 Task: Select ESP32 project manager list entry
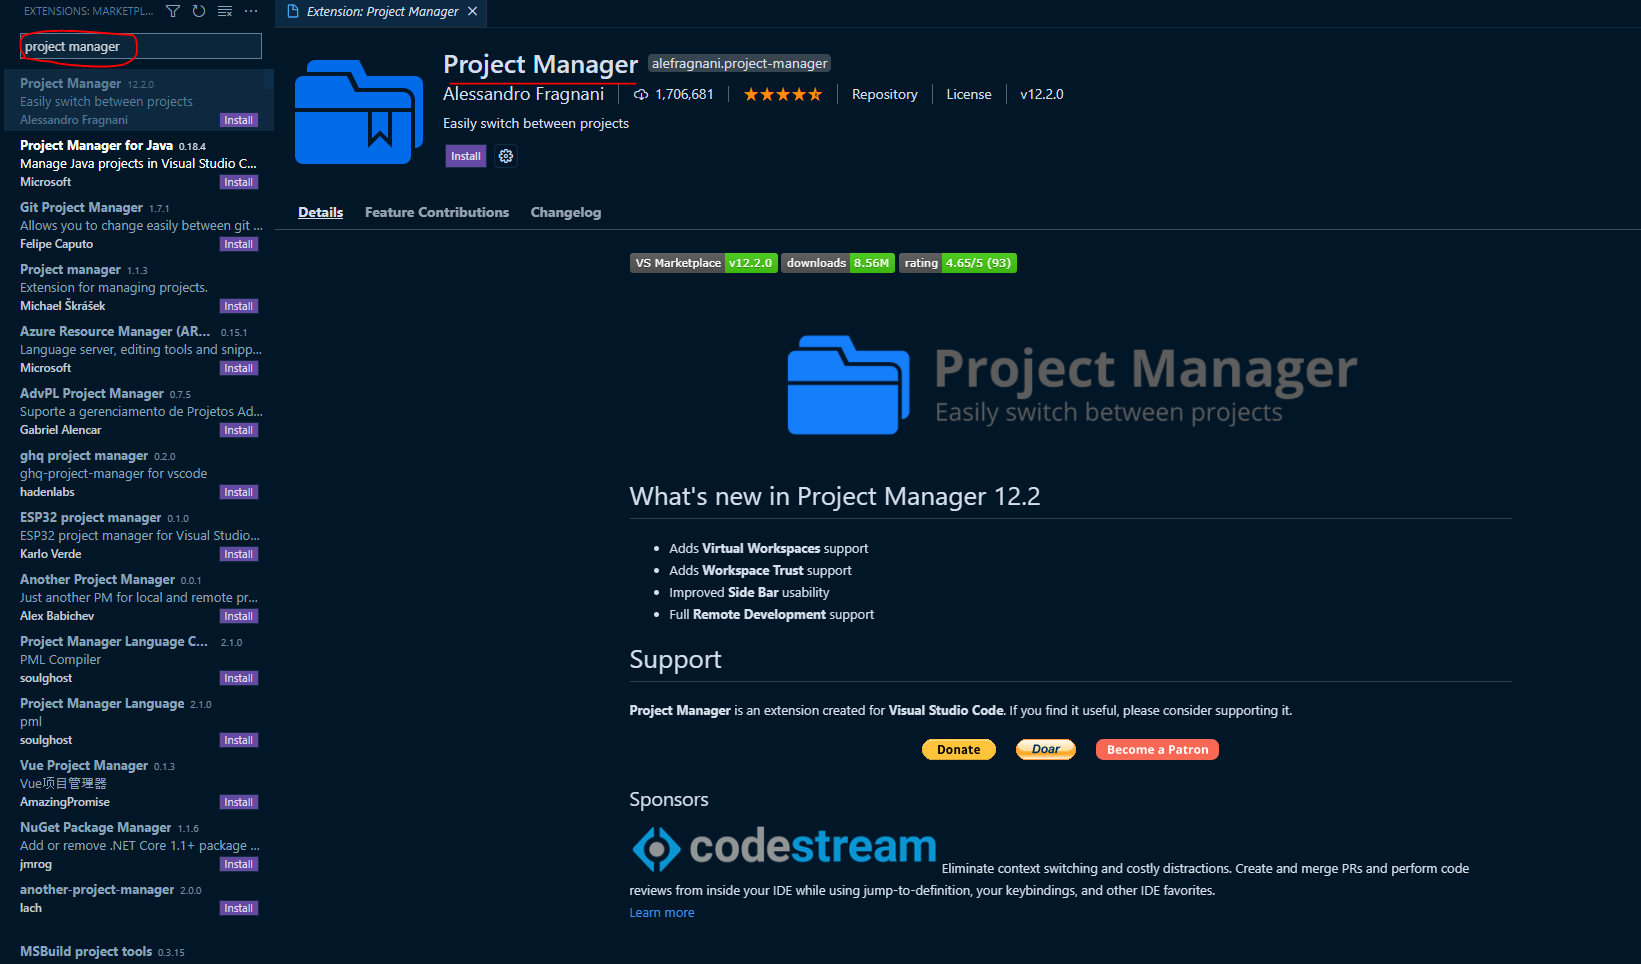[x=139, y=535]
